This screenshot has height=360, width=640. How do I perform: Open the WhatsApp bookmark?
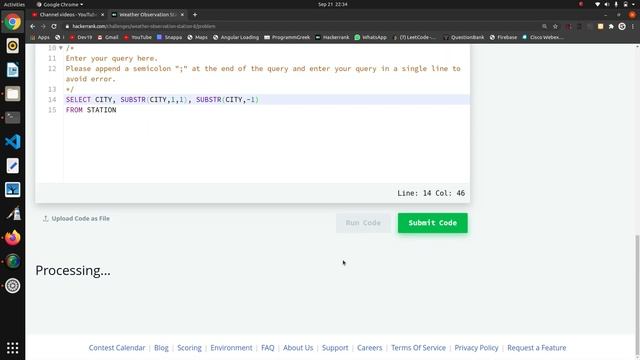tap(371, 37)
